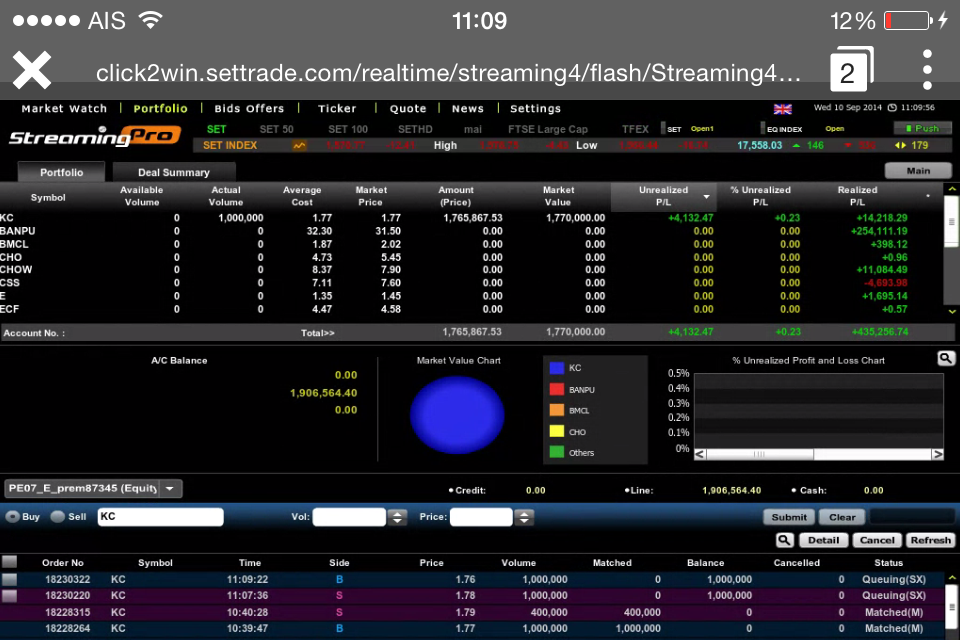Select the FTSE Large Cap tab
The image size is (960, 640).
pos(547,129)
